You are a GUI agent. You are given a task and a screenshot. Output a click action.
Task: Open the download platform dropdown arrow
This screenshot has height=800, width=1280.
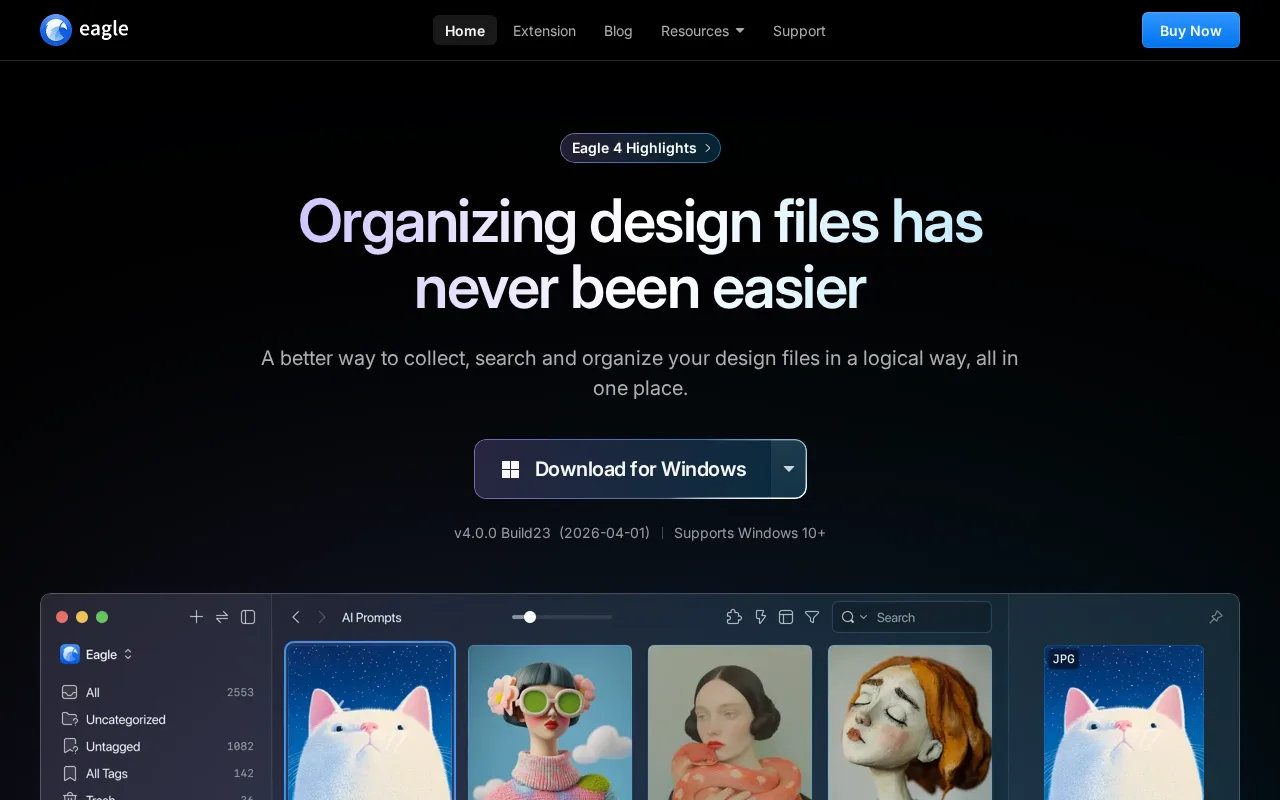[788, 469]
